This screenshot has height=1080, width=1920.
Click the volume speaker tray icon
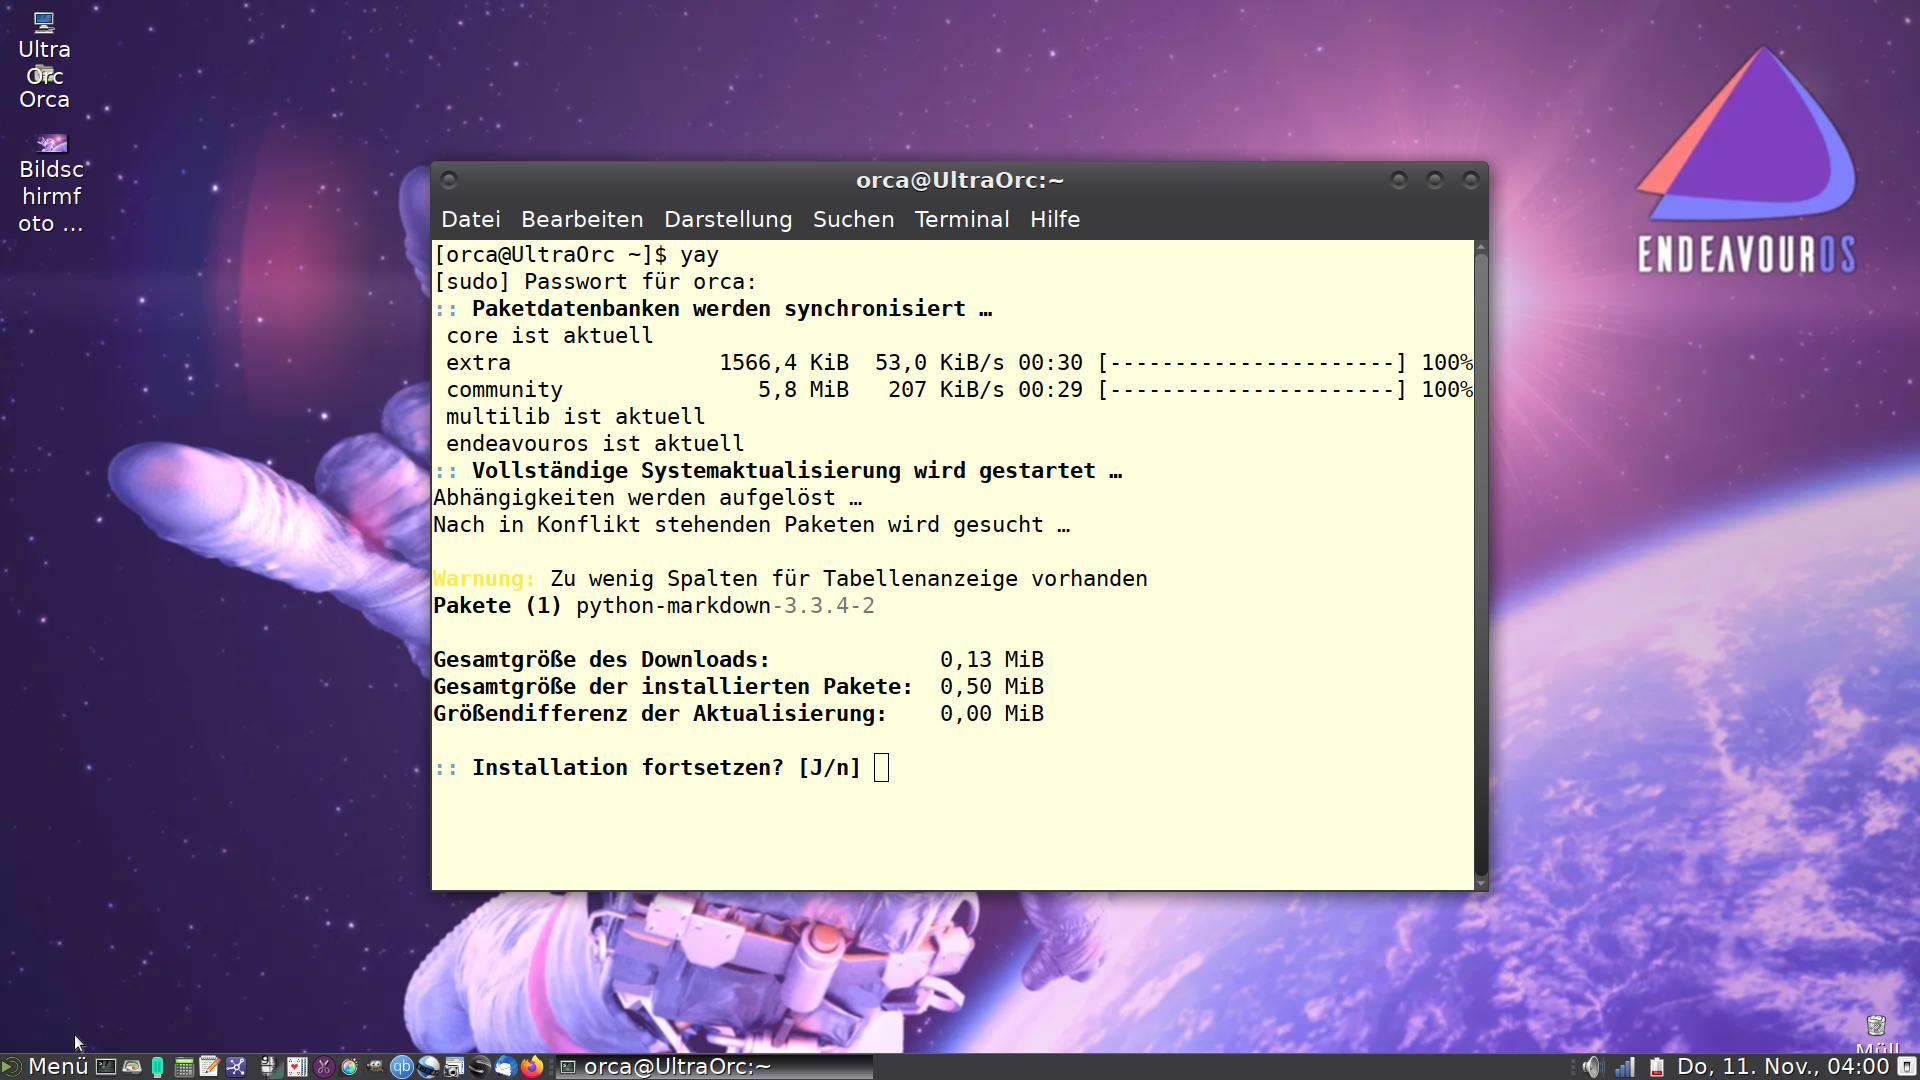[1593, 1067]
